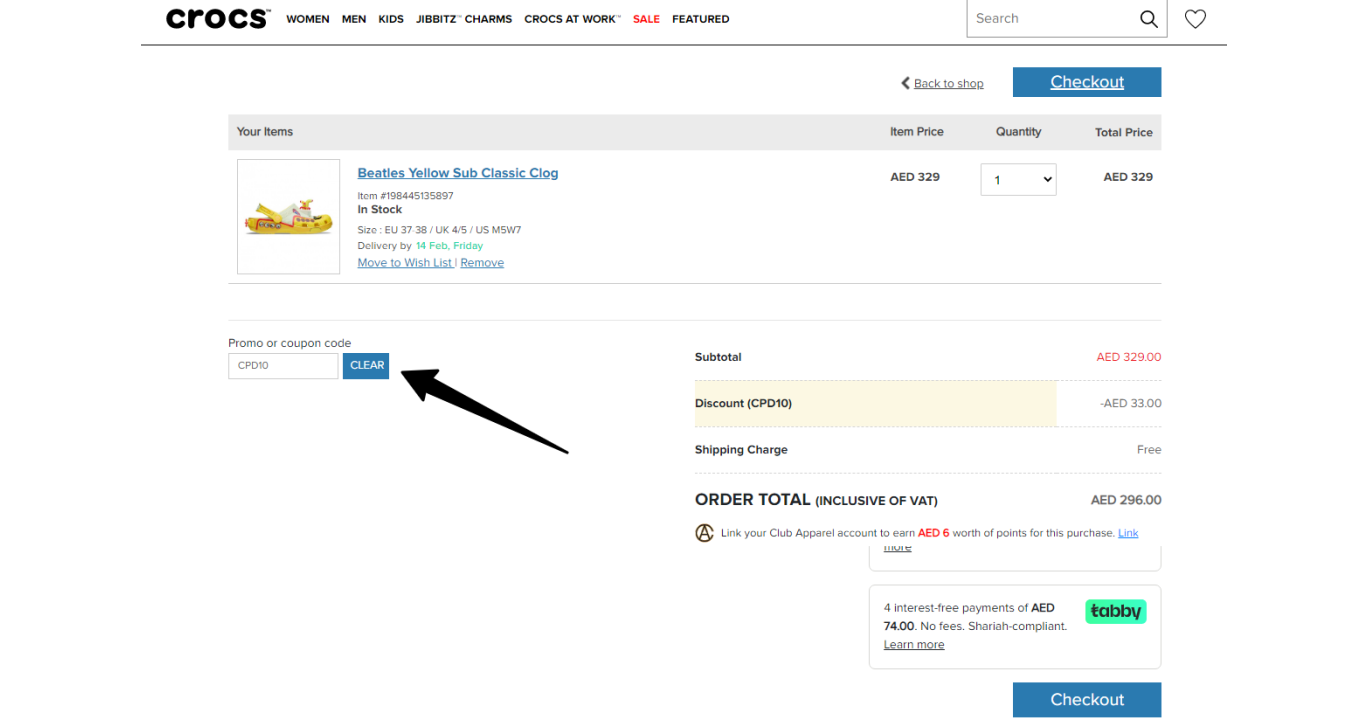This screenshot has width=1368, height=720.
Task: Click the Crocs logo
Action: click(218, 18)
